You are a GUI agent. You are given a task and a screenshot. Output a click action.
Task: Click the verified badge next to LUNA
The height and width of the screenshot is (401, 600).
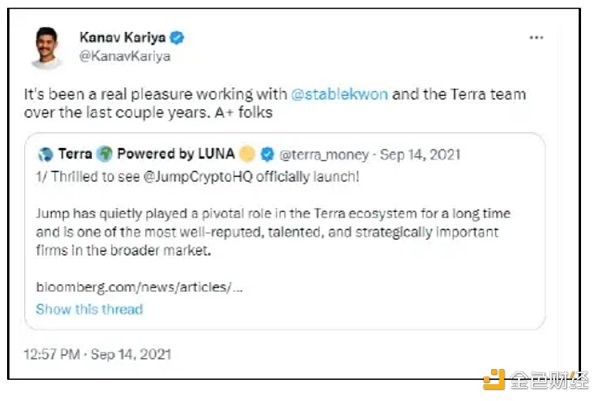(x=267, y=154)
